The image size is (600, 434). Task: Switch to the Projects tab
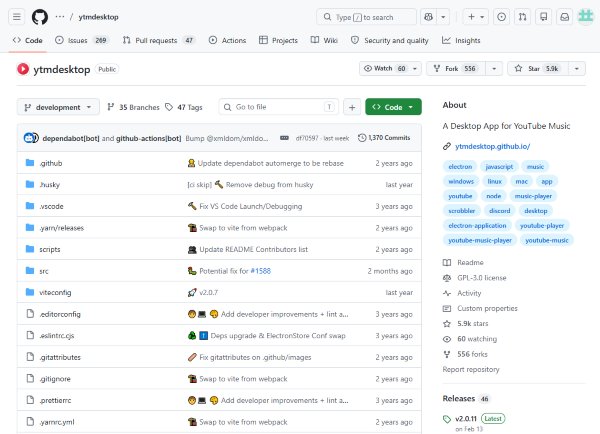pos(279,40)
